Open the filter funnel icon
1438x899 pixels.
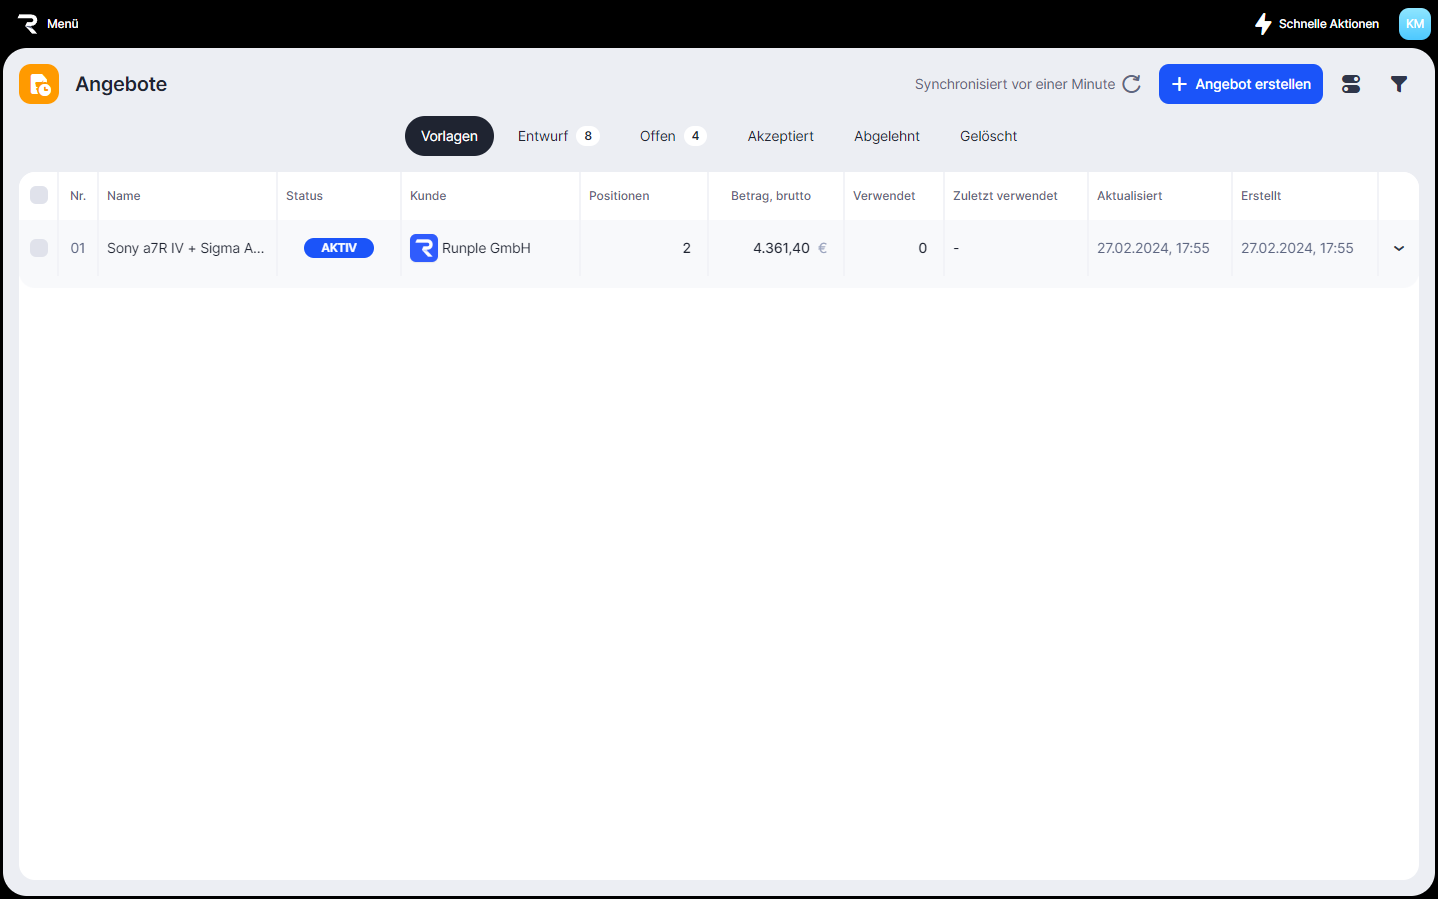pyautogui.click(x=1399, y=84)
